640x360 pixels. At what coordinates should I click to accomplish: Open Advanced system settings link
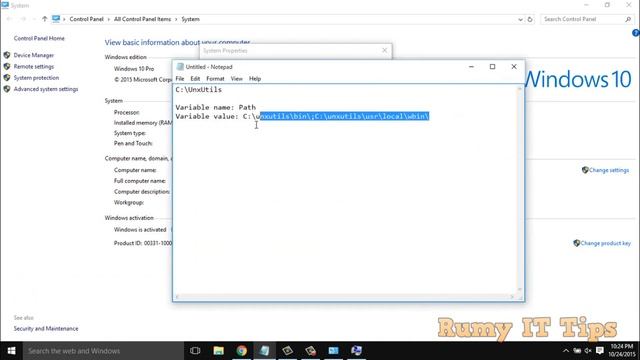coord(46,89)
